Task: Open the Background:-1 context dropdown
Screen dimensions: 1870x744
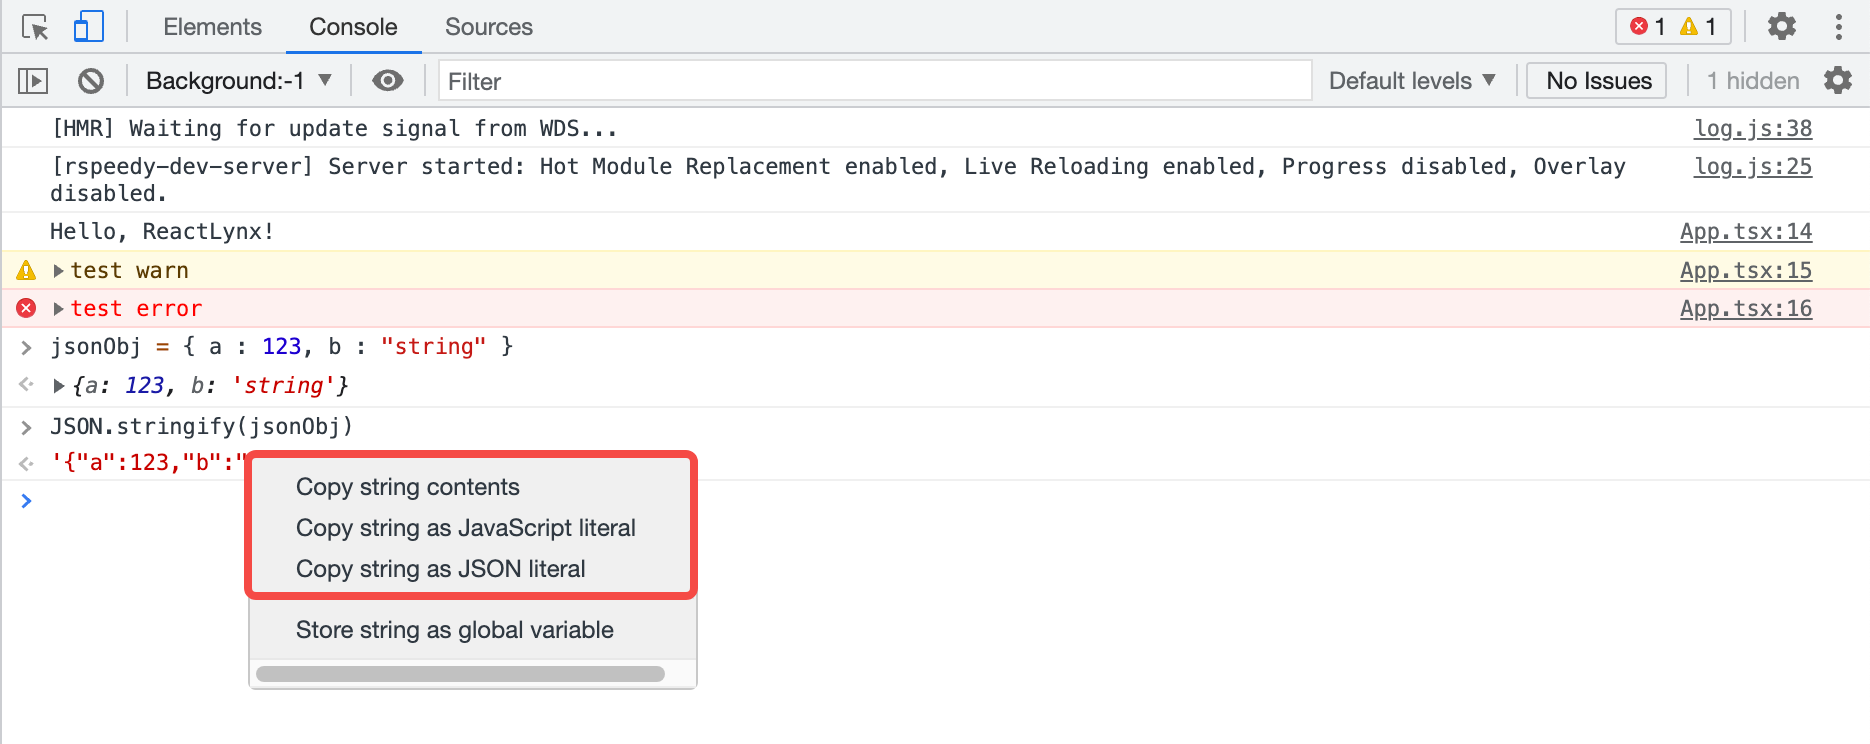Action: click(239, 81)
